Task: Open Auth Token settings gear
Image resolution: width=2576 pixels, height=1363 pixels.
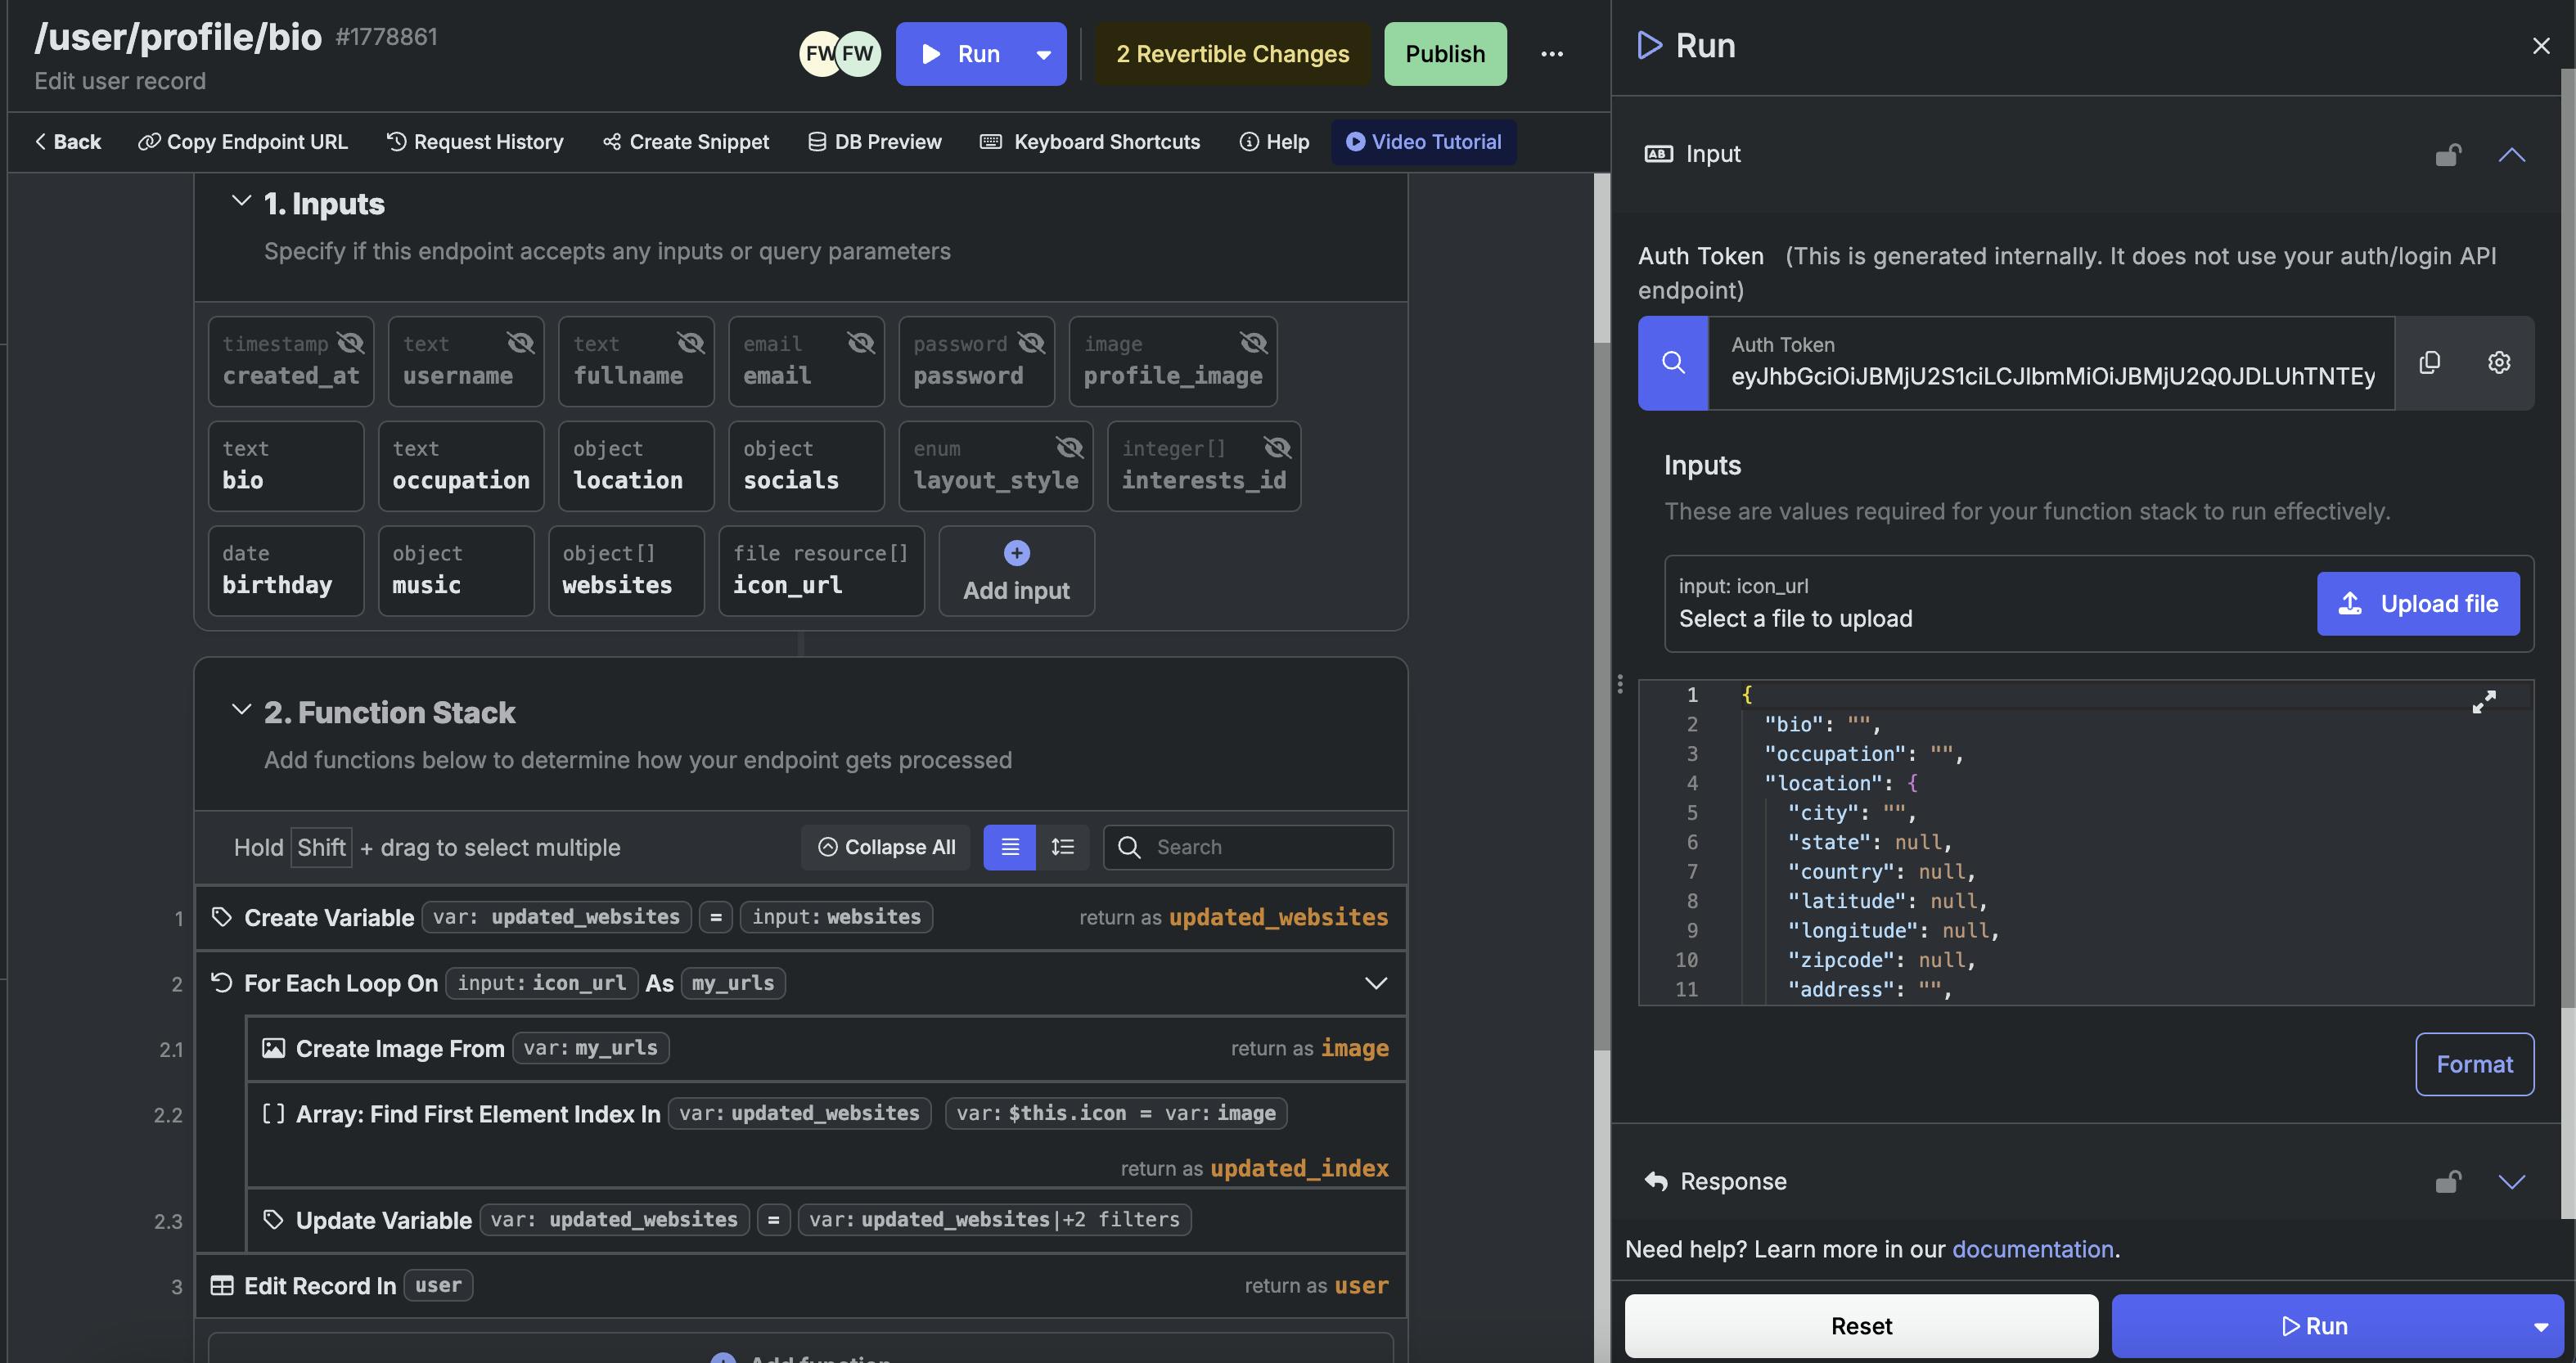Action: (2498, 363)
